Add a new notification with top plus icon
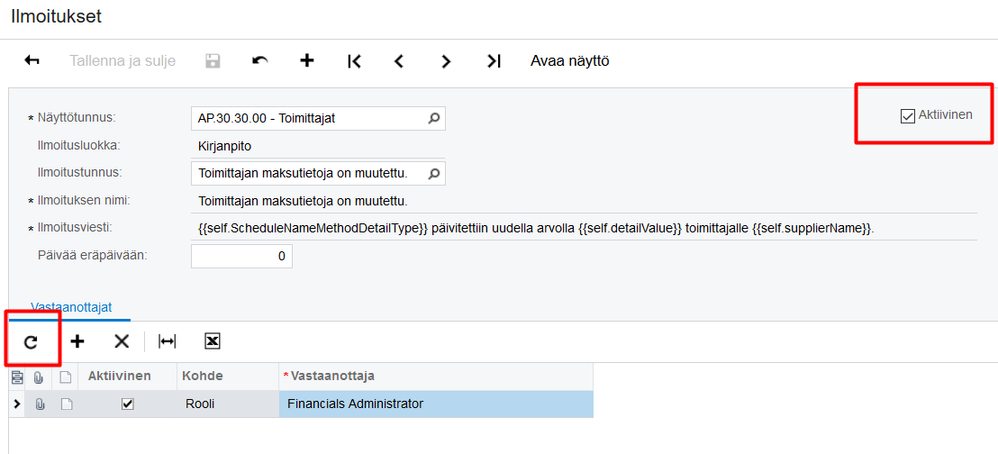 tap(307, 60)
